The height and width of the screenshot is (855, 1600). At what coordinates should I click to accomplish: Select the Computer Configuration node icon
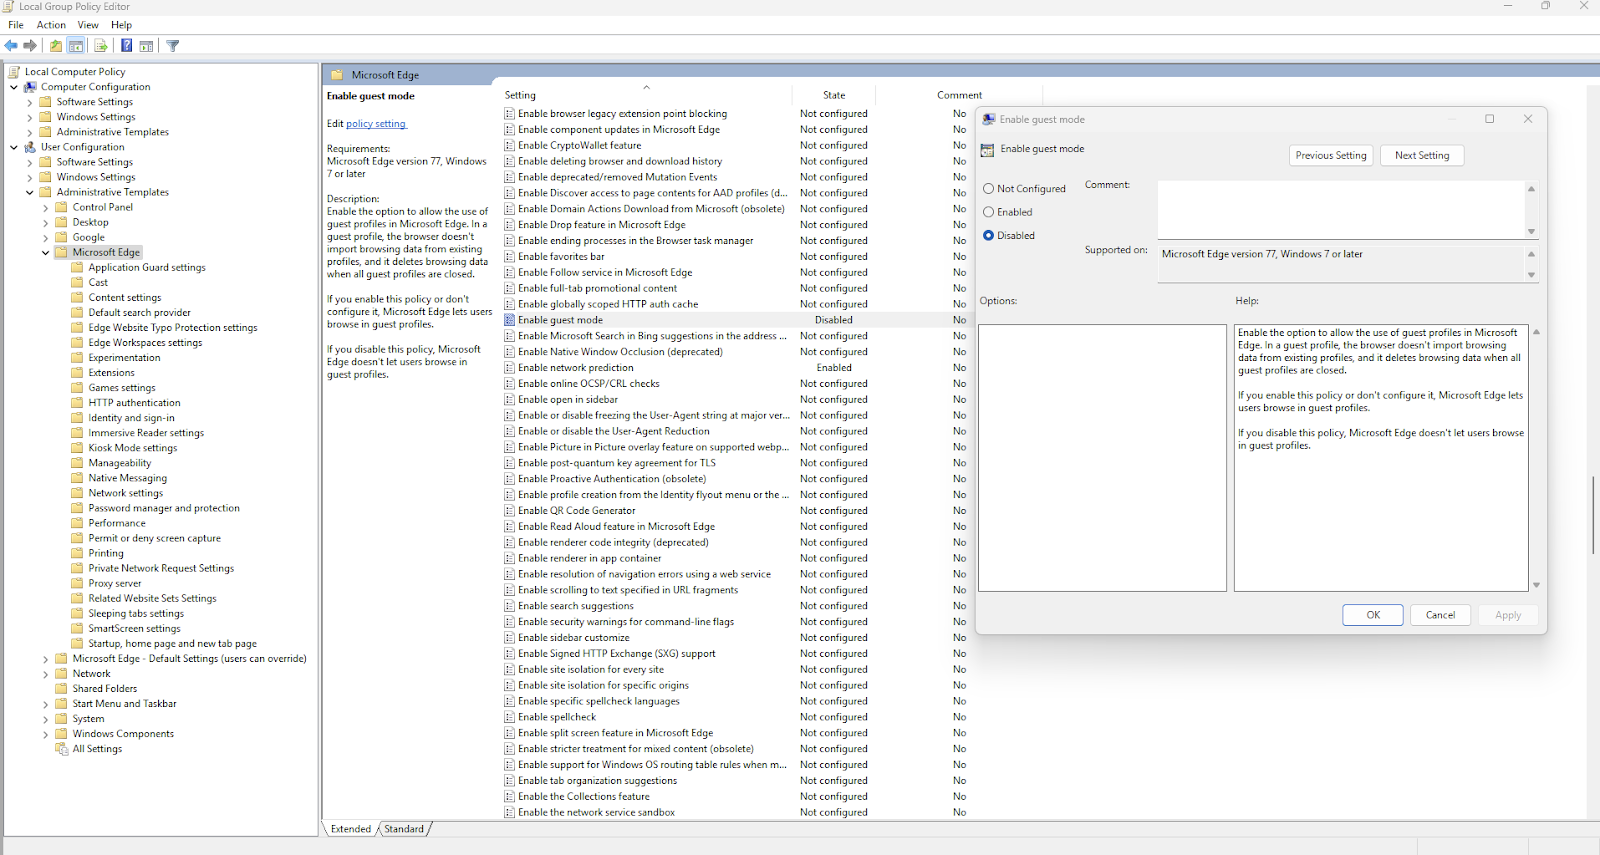[30, 87]
